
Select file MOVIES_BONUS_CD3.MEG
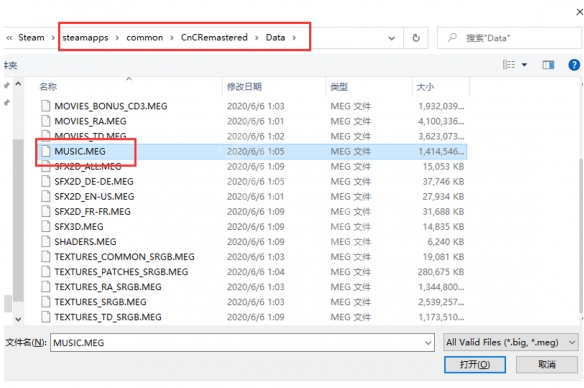point(111,106)
